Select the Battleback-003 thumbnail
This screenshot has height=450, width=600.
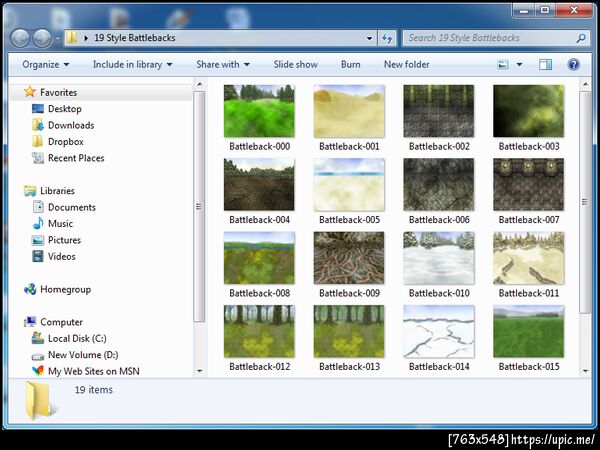click(528, 111)
